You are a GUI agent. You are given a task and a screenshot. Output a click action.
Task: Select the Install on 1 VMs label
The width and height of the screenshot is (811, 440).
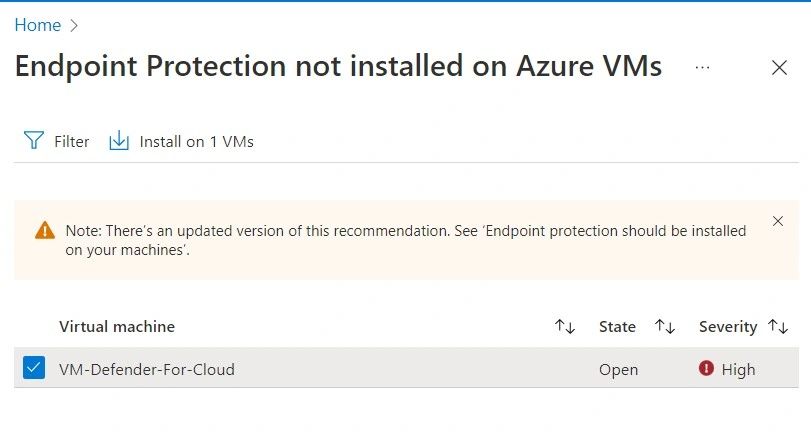tap(196, 142)
